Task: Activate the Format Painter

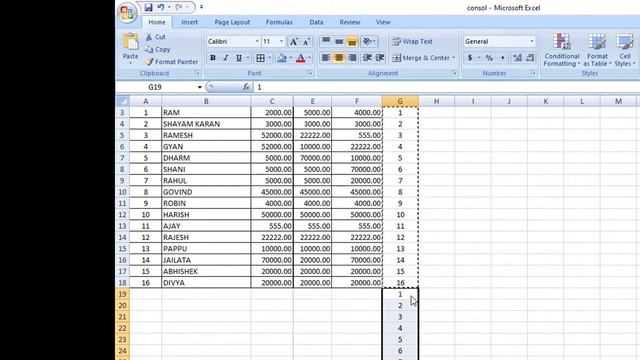Action: tap(172, 62)
